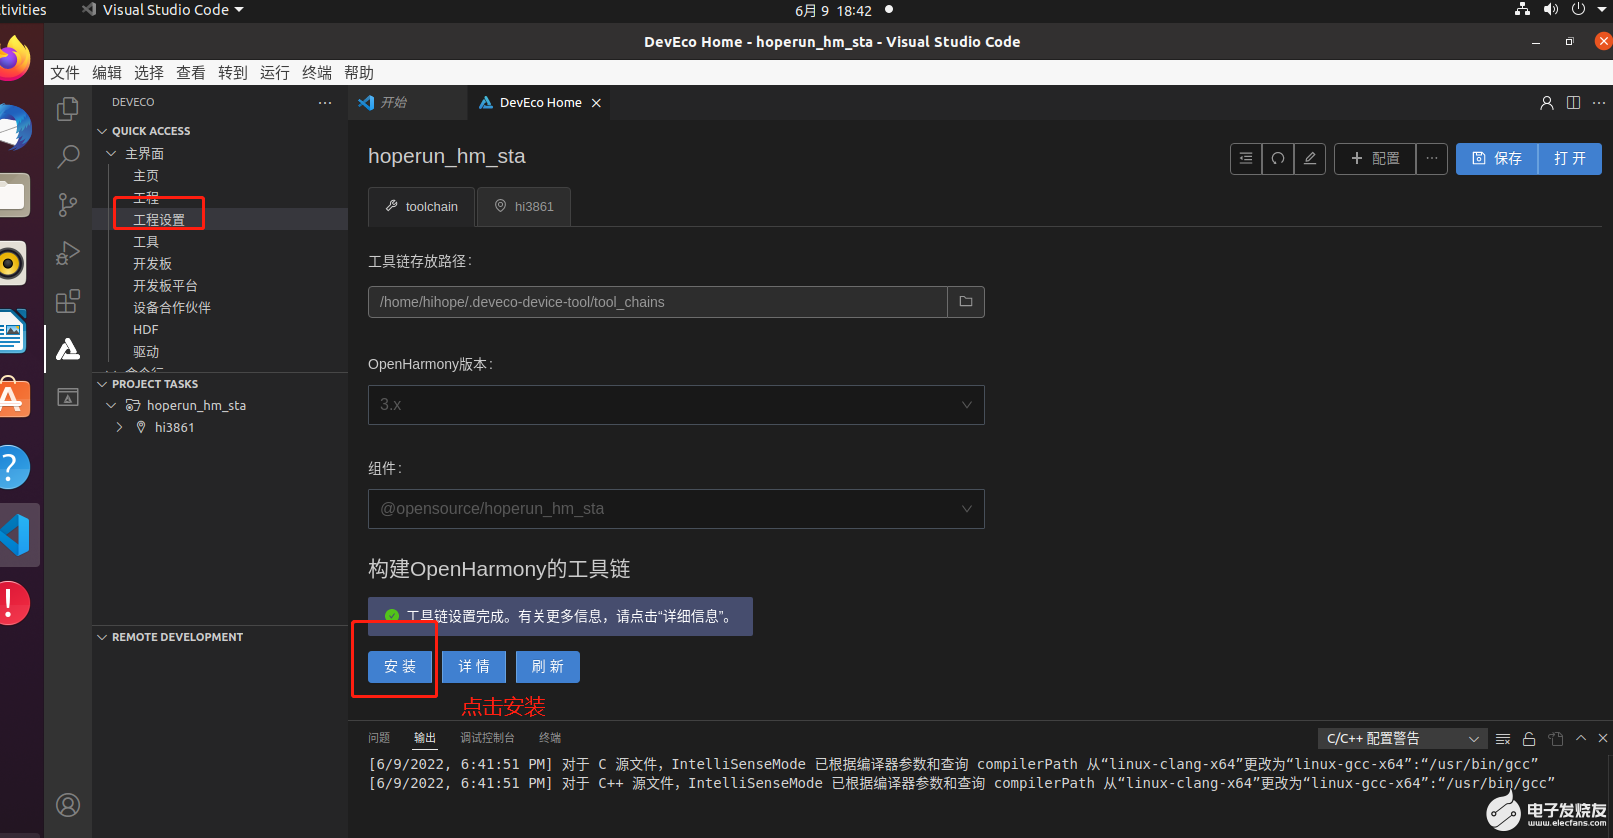Open output log in editor icon

pyautogui.click(x=1555, y=739)
